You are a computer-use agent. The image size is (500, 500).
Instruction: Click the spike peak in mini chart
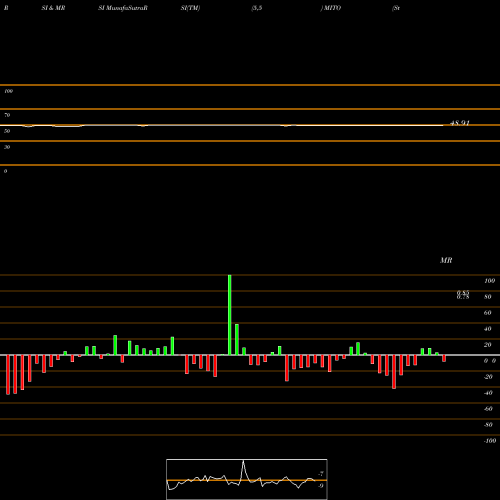243,462
